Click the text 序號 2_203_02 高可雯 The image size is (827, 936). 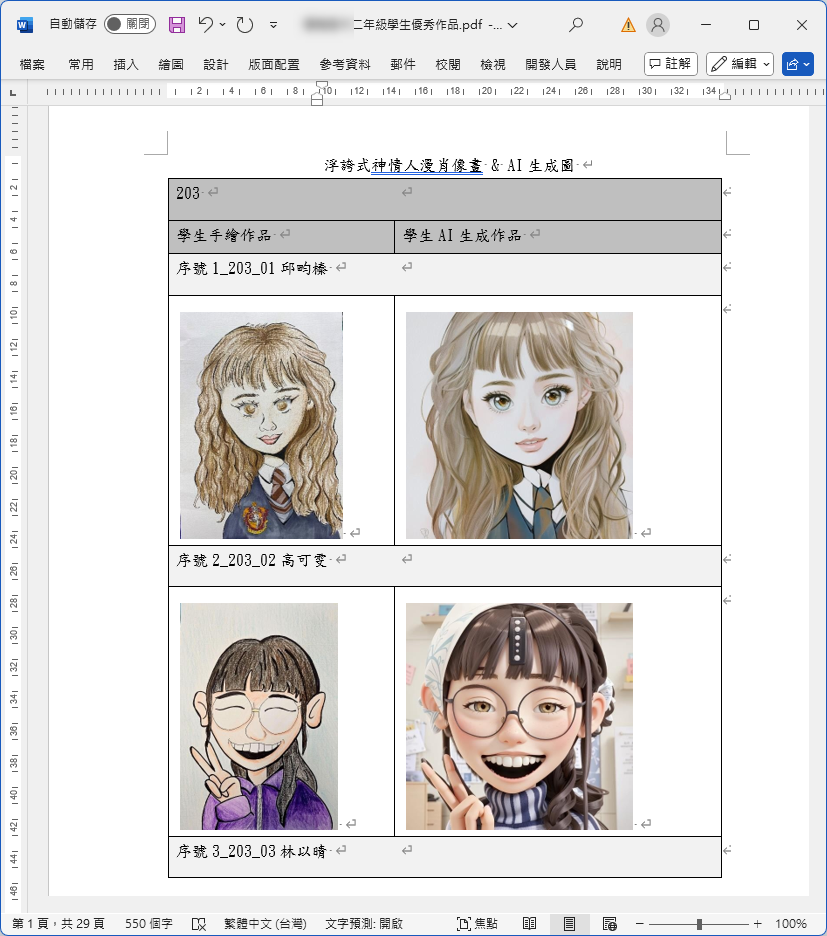click(x=251, y=561)
